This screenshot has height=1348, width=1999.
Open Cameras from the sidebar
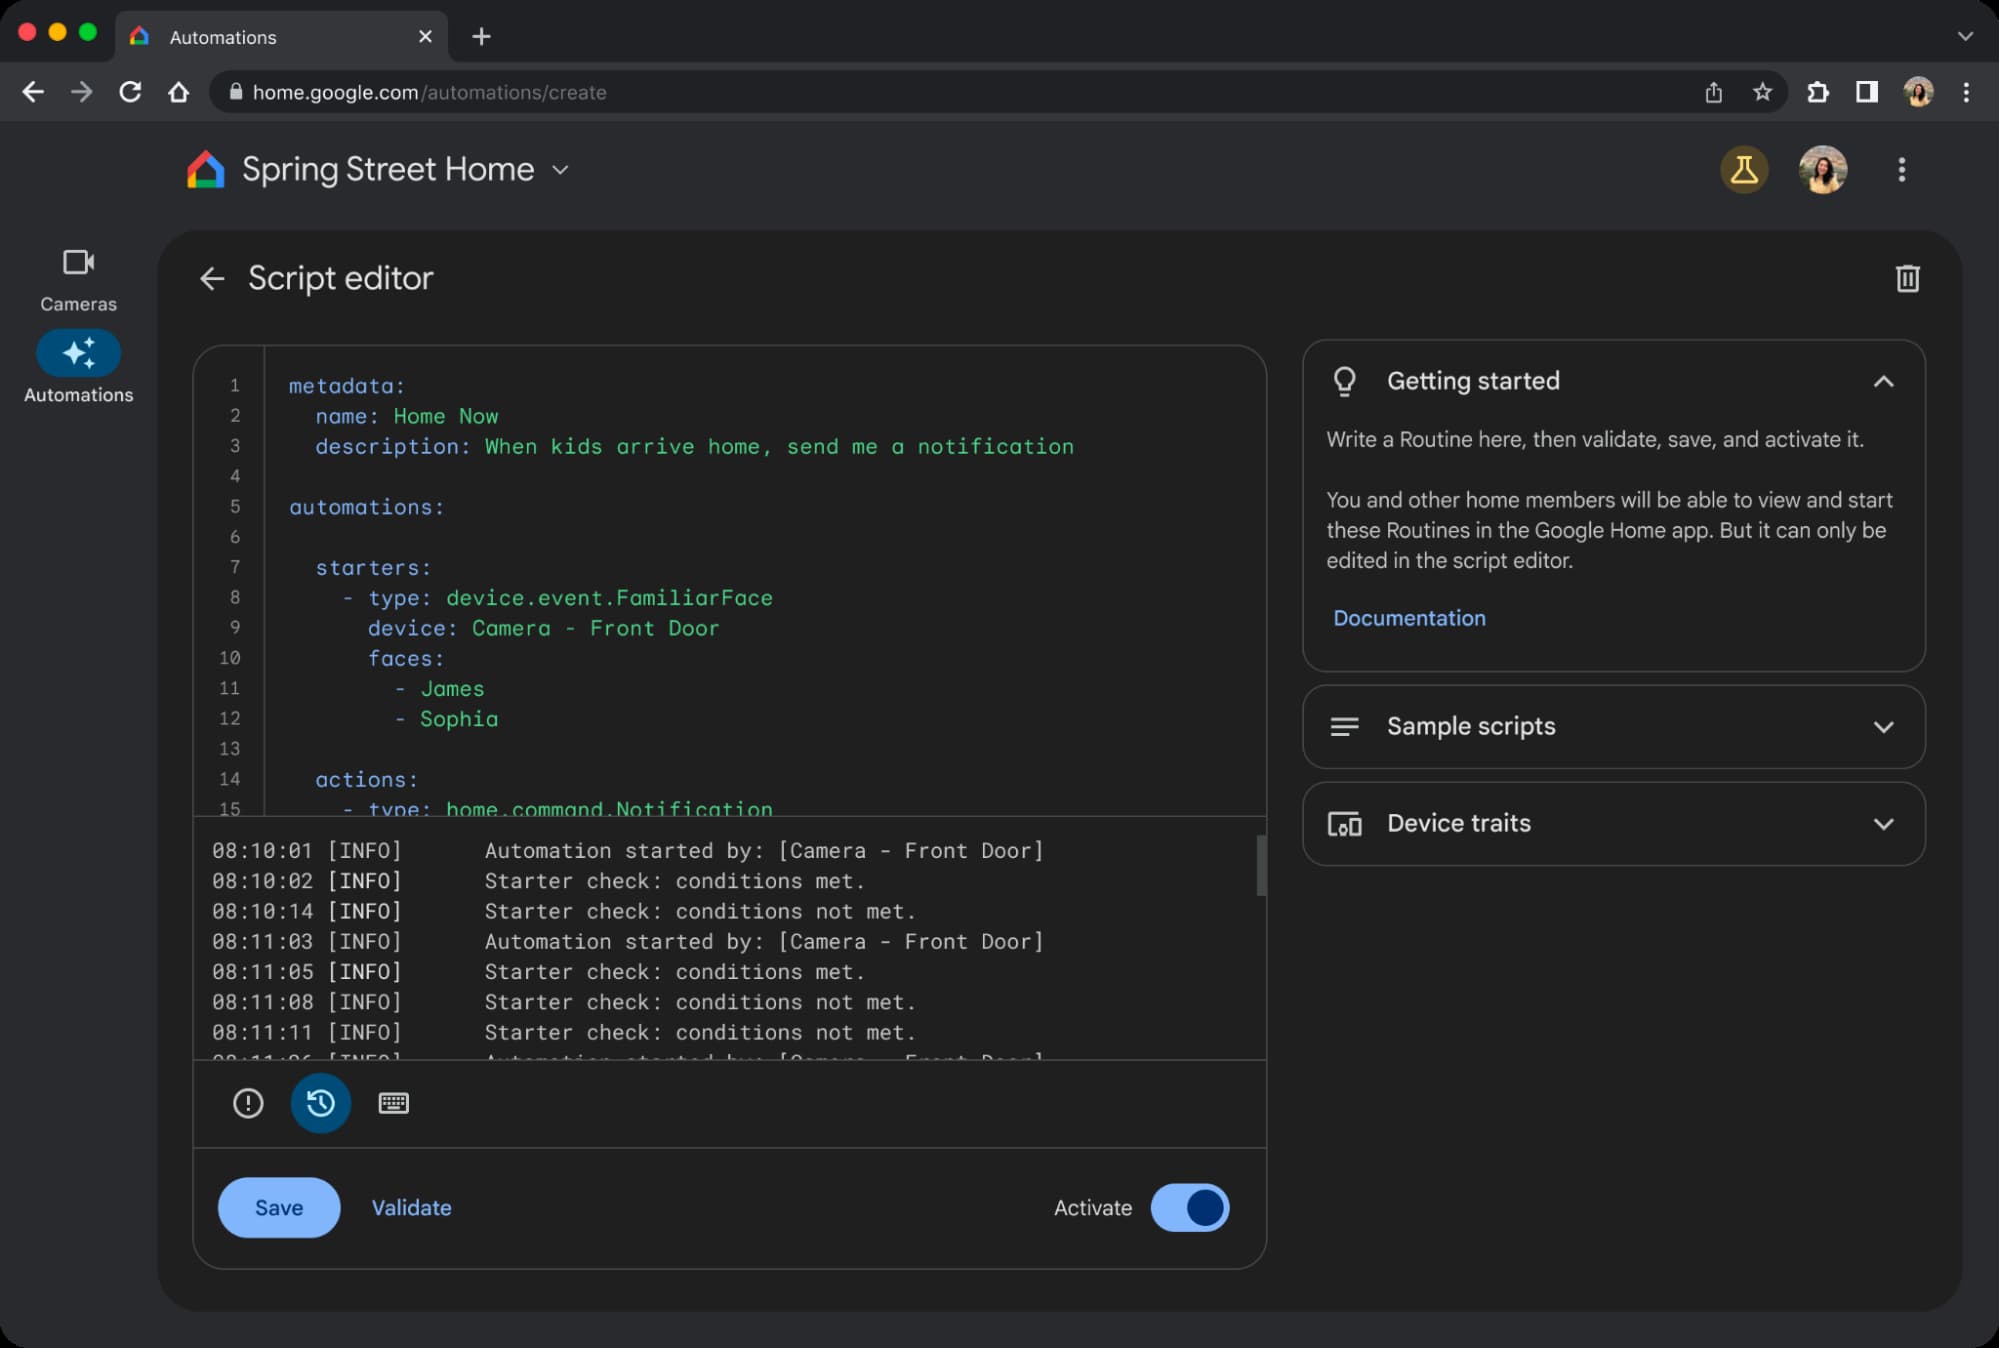(78, 280)
